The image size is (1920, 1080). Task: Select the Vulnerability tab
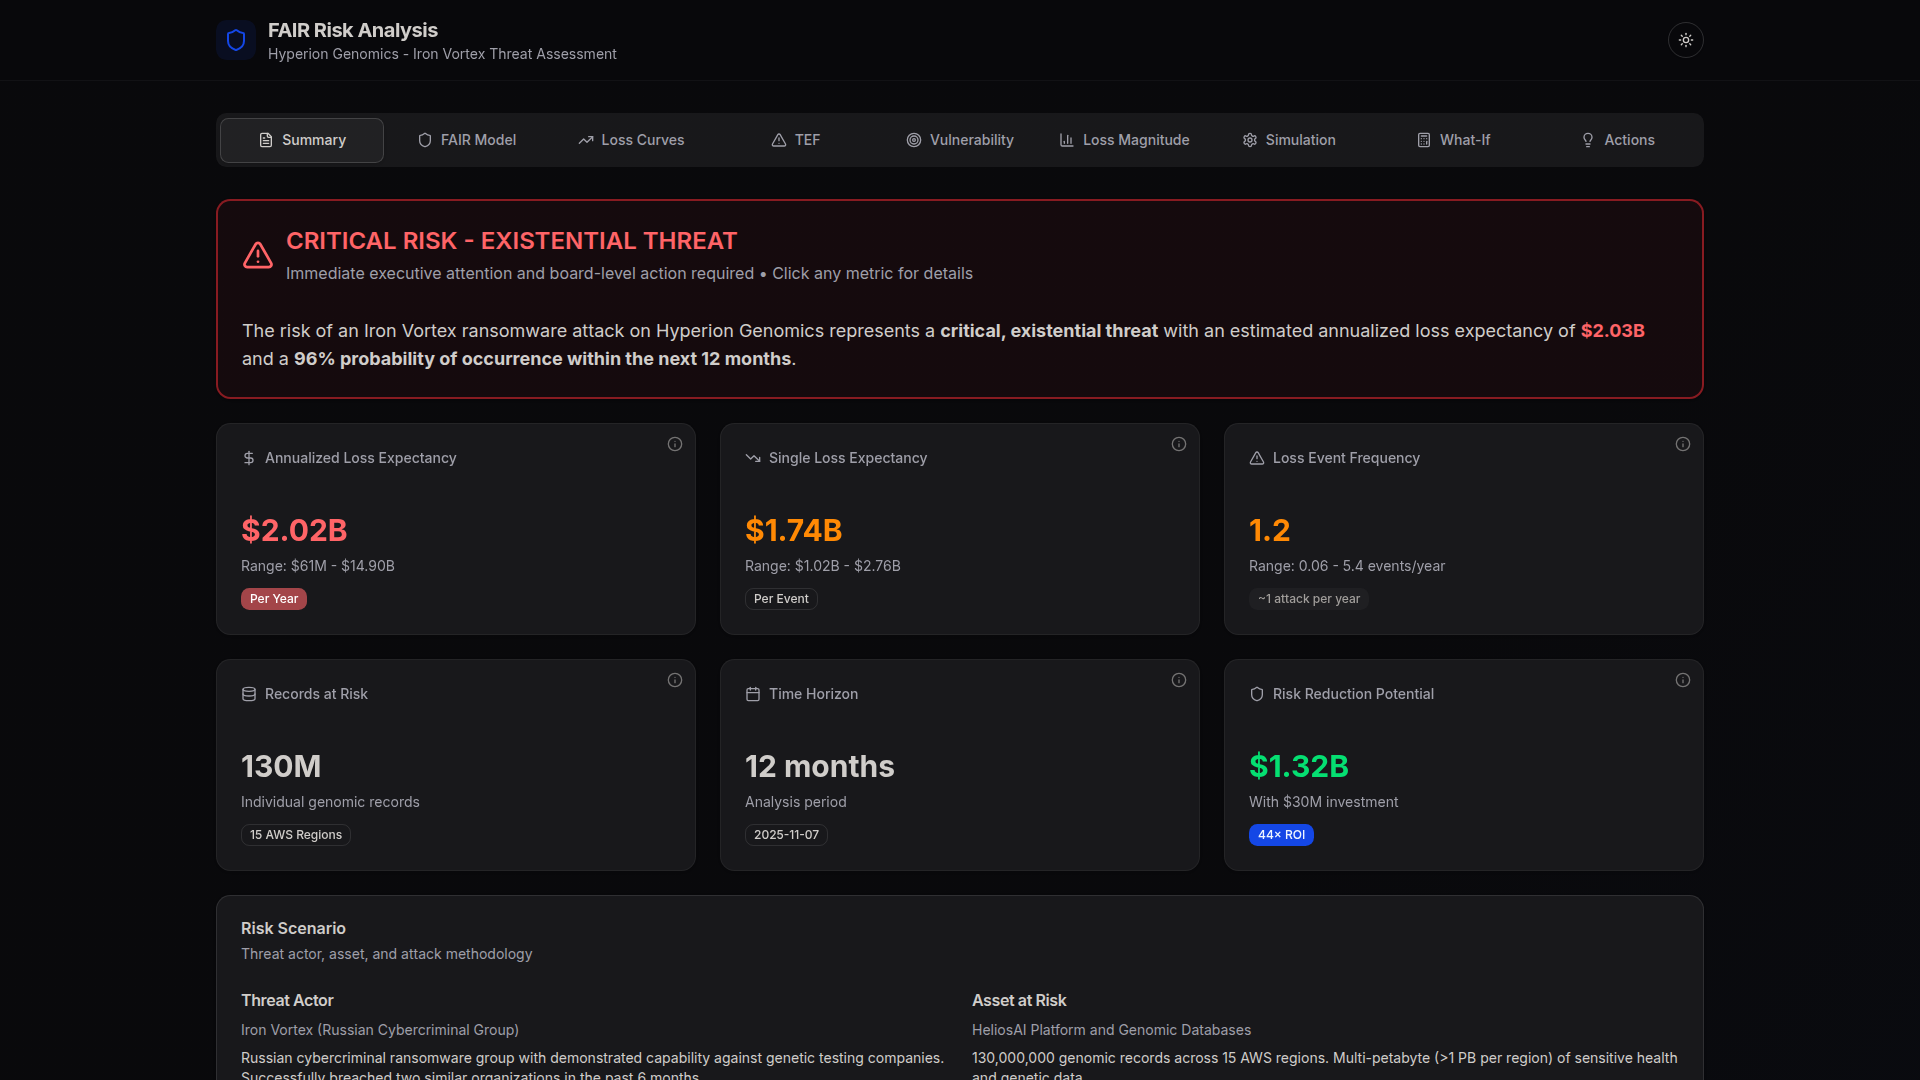[x=959, y=140]
